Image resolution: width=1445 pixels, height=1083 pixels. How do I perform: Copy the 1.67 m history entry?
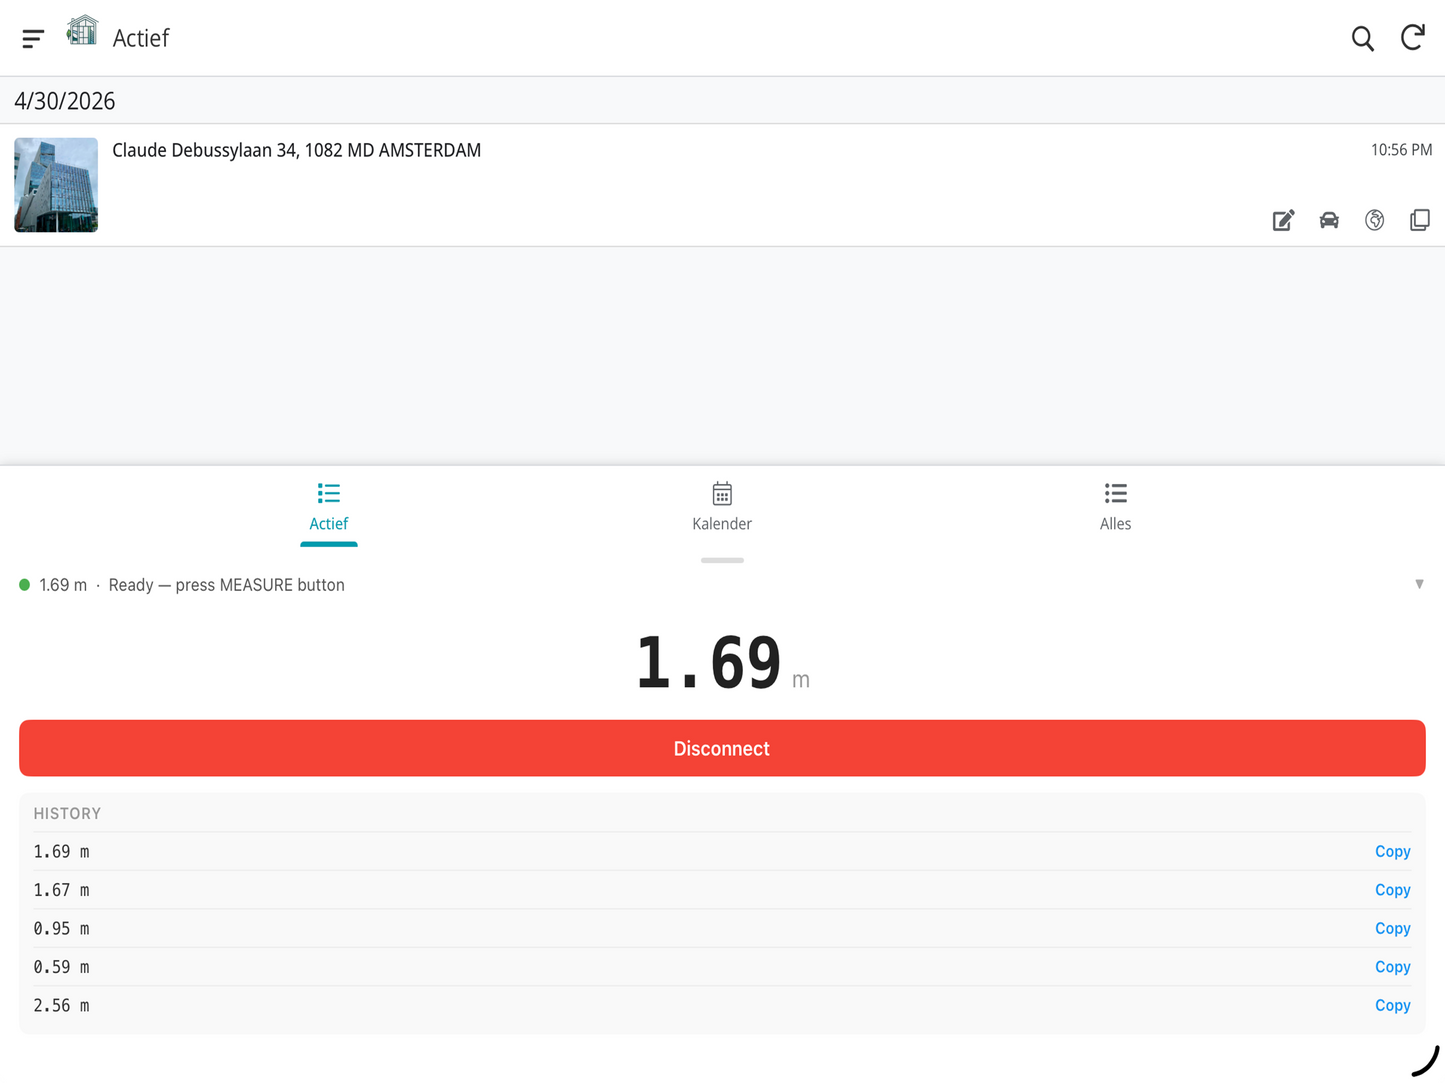tap(1392, 890)
